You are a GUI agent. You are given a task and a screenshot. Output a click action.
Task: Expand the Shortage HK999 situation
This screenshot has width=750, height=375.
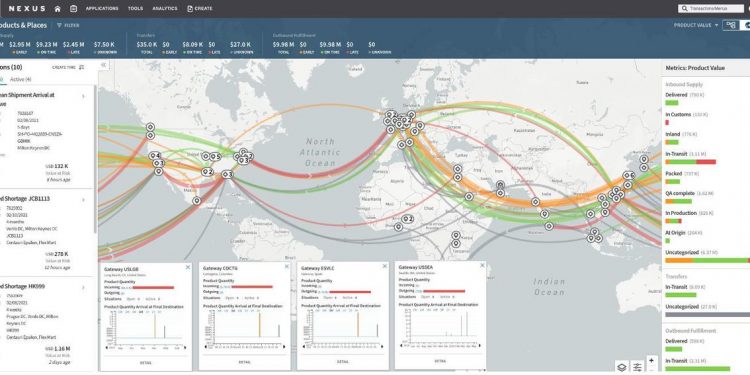tap(83, 287)
